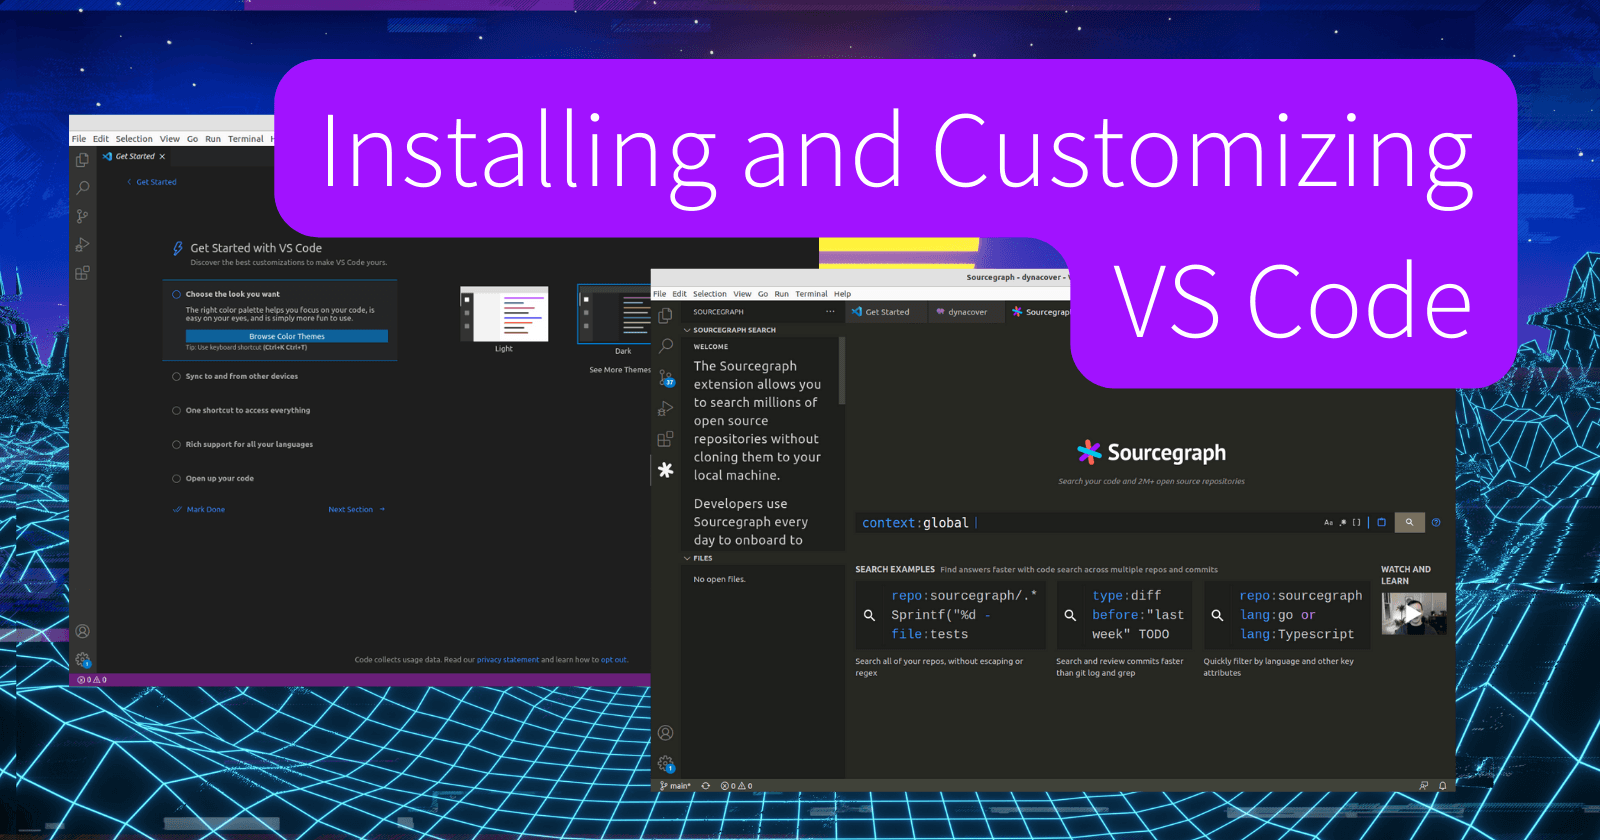
Task: Open Source Control with the 37 badge
Action: coord(666,377)
